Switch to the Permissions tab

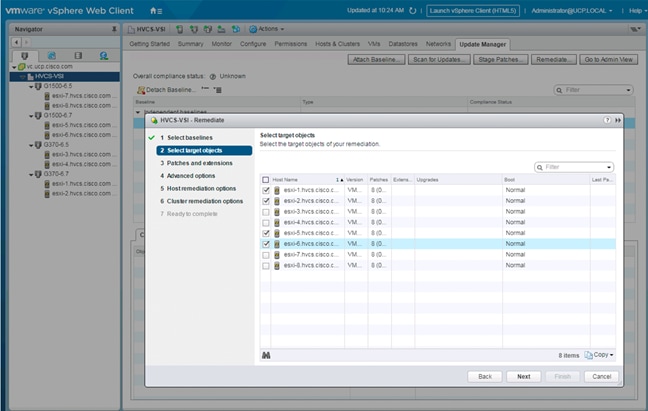[x=291, y=44]
